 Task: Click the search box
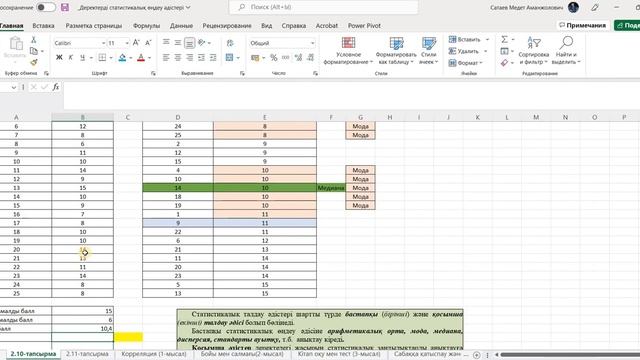pyautogui.click(x=324, y=7)
